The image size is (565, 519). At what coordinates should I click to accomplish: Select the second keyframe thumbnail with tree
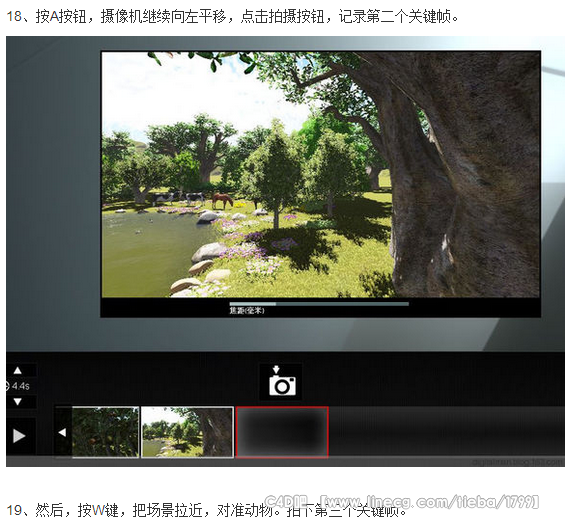point(187,432)
